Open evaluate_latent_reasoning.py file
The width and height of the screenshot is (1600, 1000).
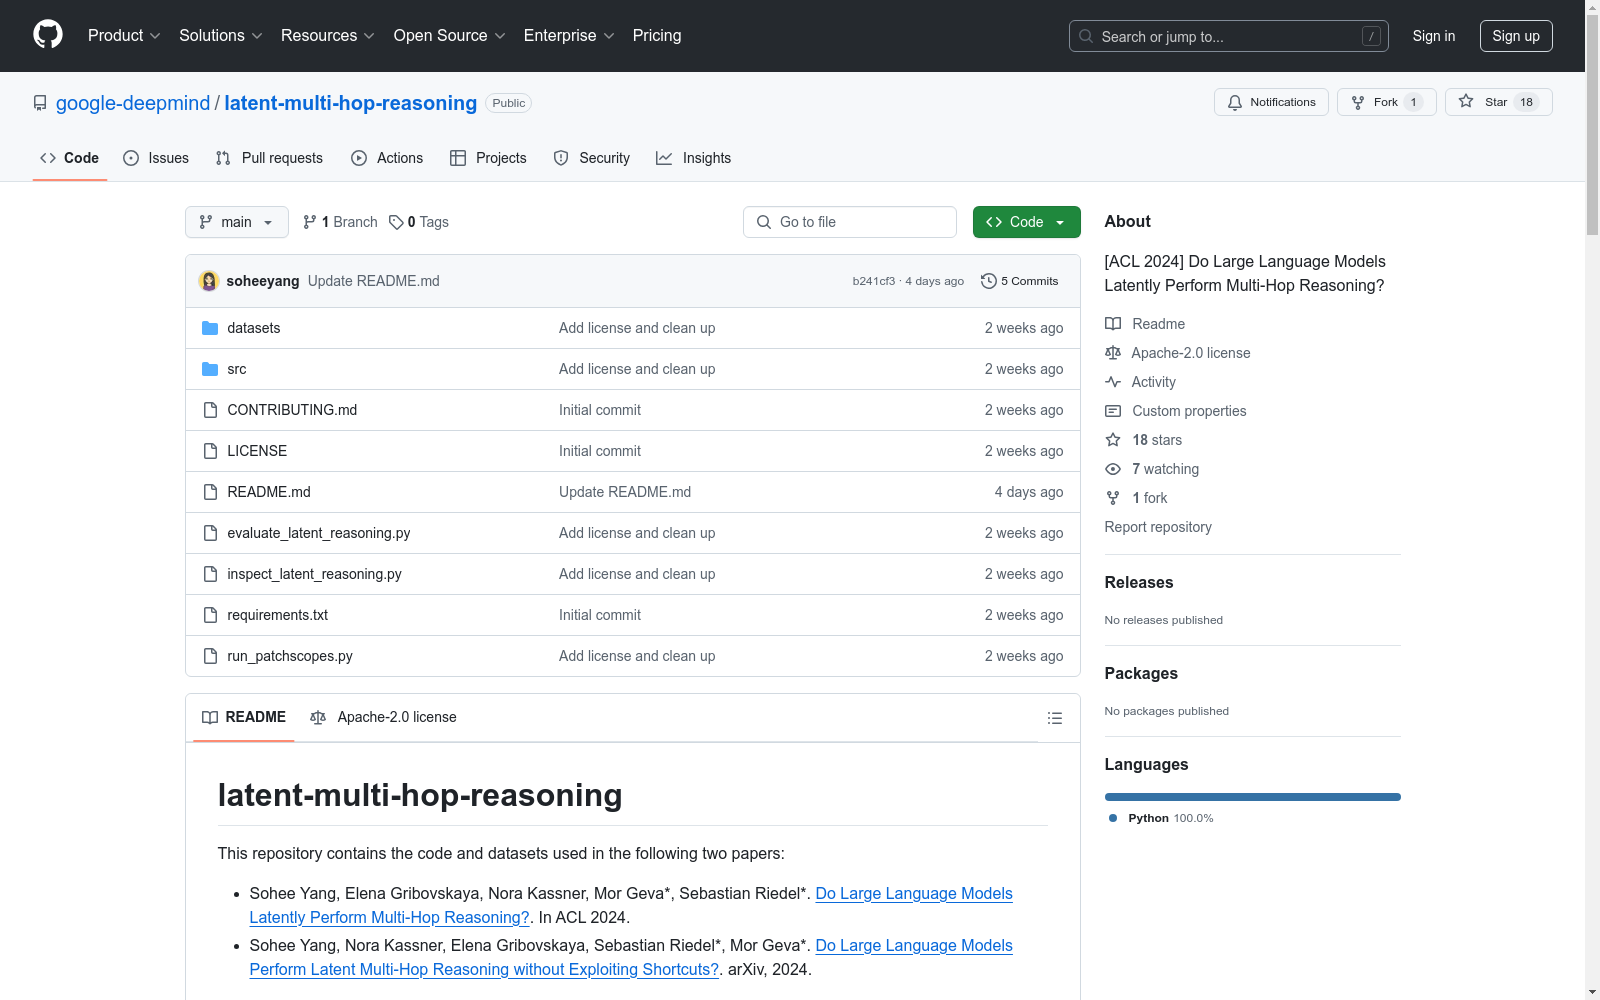[319, 533]
